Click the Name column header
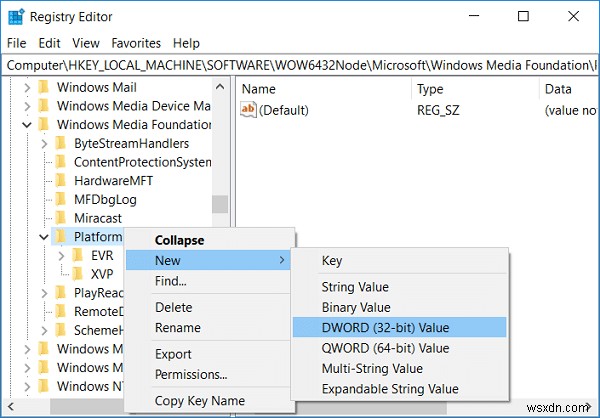This screenshot has width=600, height=418. coord(324,89)
